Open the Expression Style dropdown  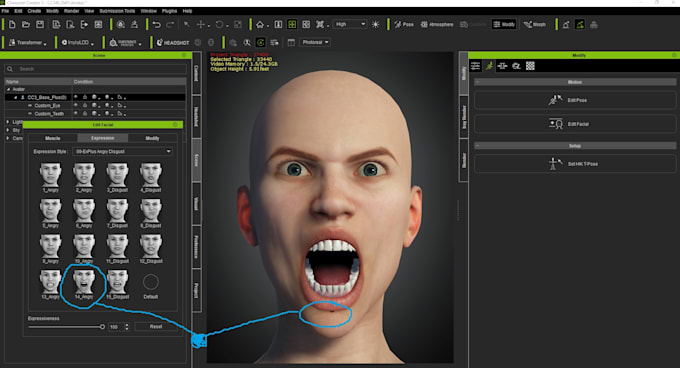122,151
